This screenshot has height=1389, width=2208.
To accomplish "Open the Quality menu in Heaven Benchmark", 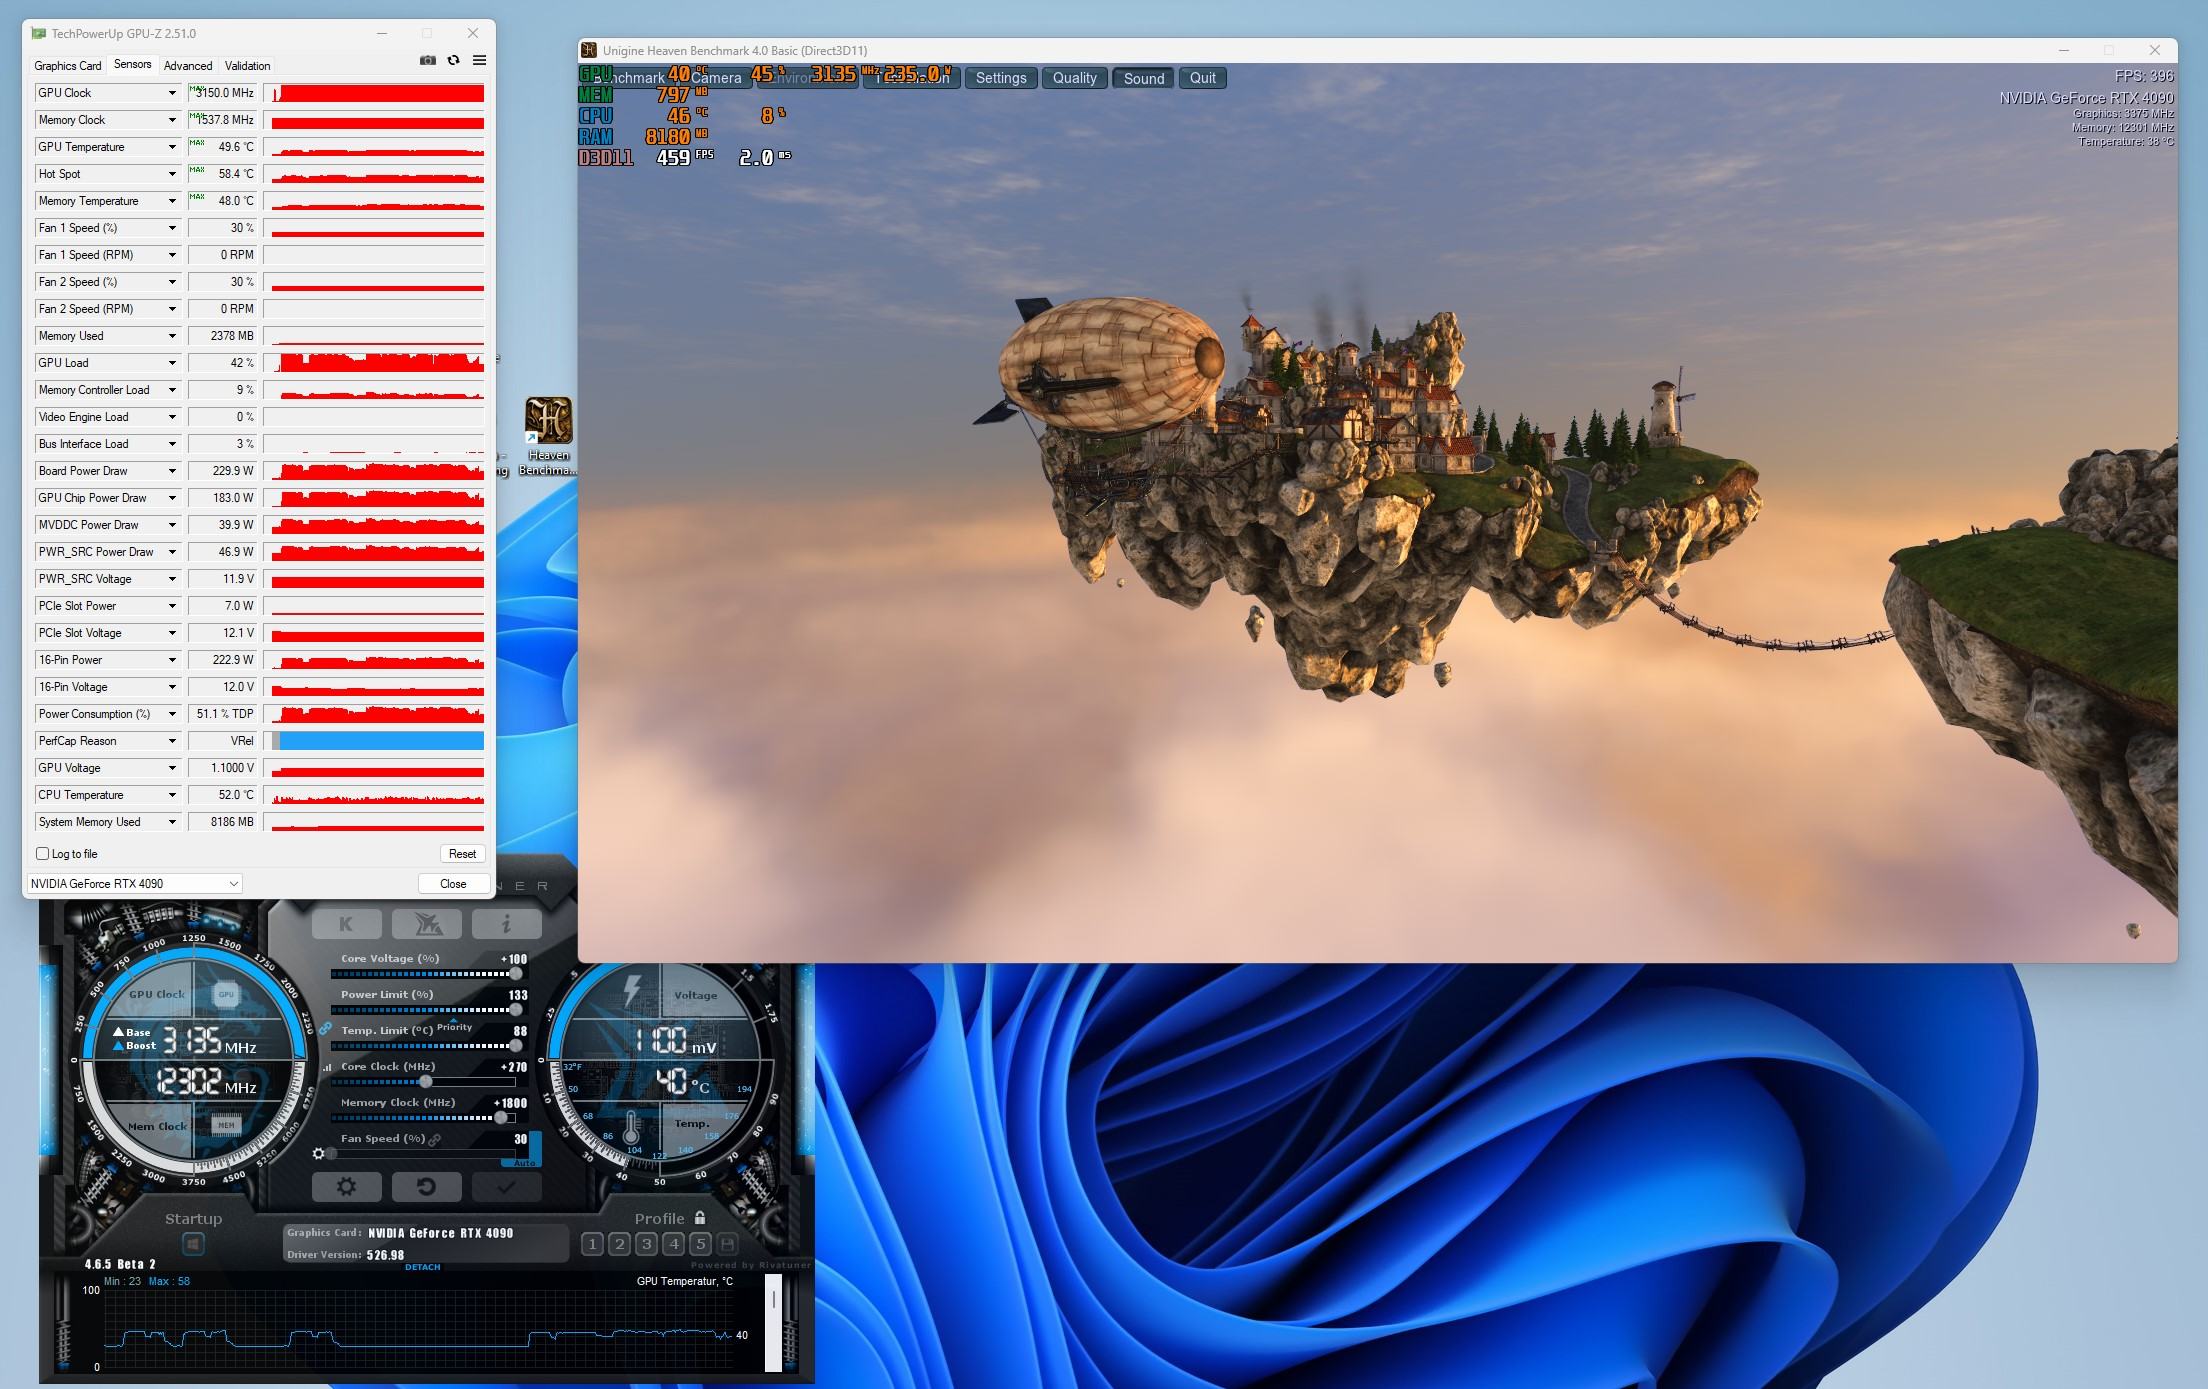I will click(x=1074, y=78).
